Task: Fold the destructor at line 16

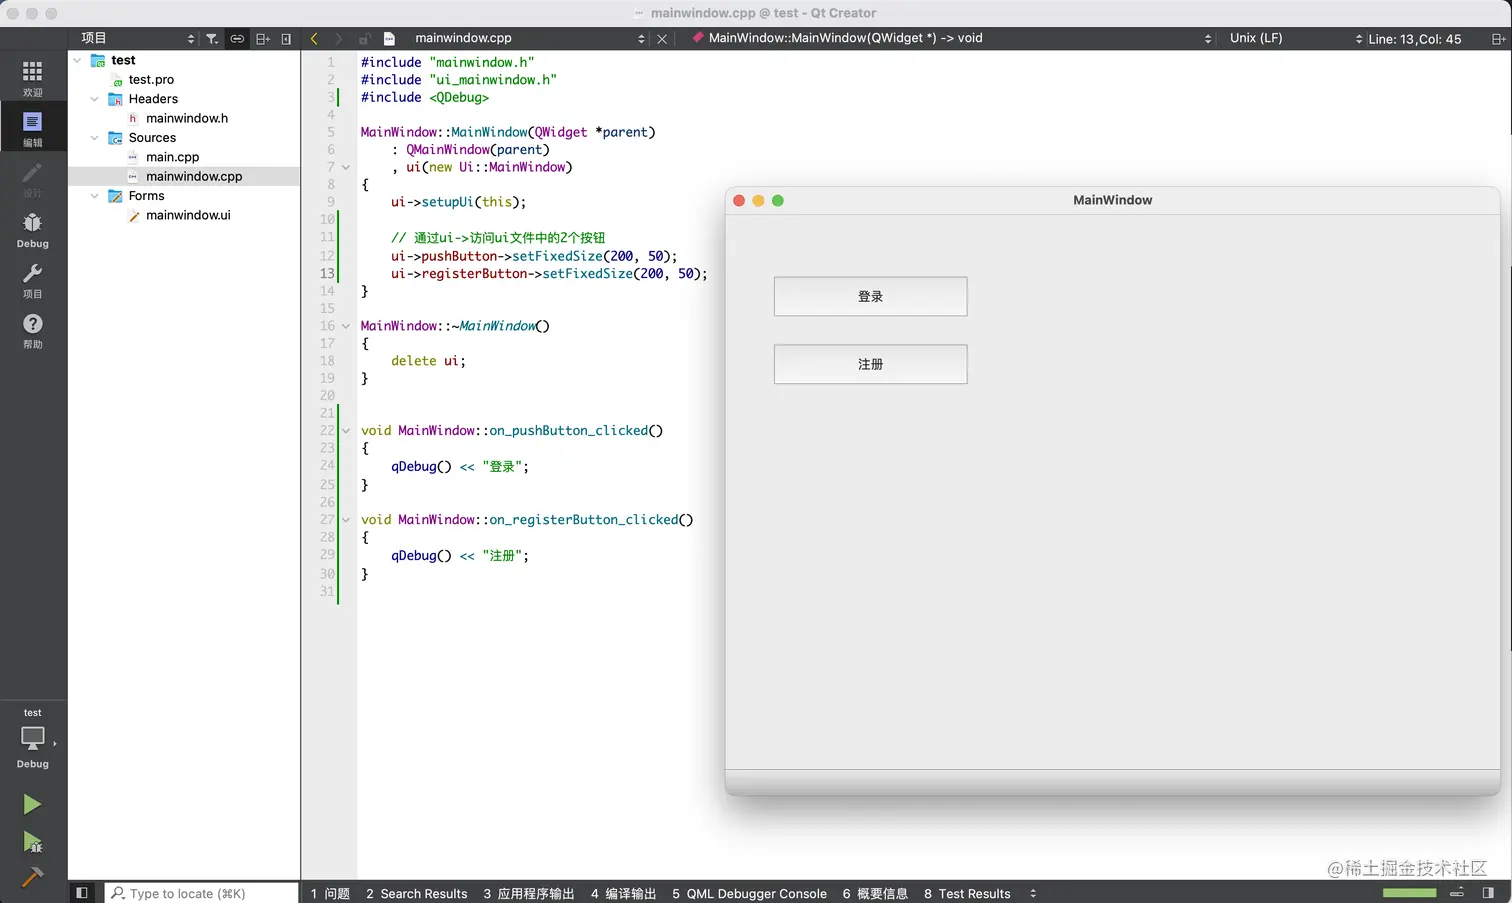Action: point(346,326)
